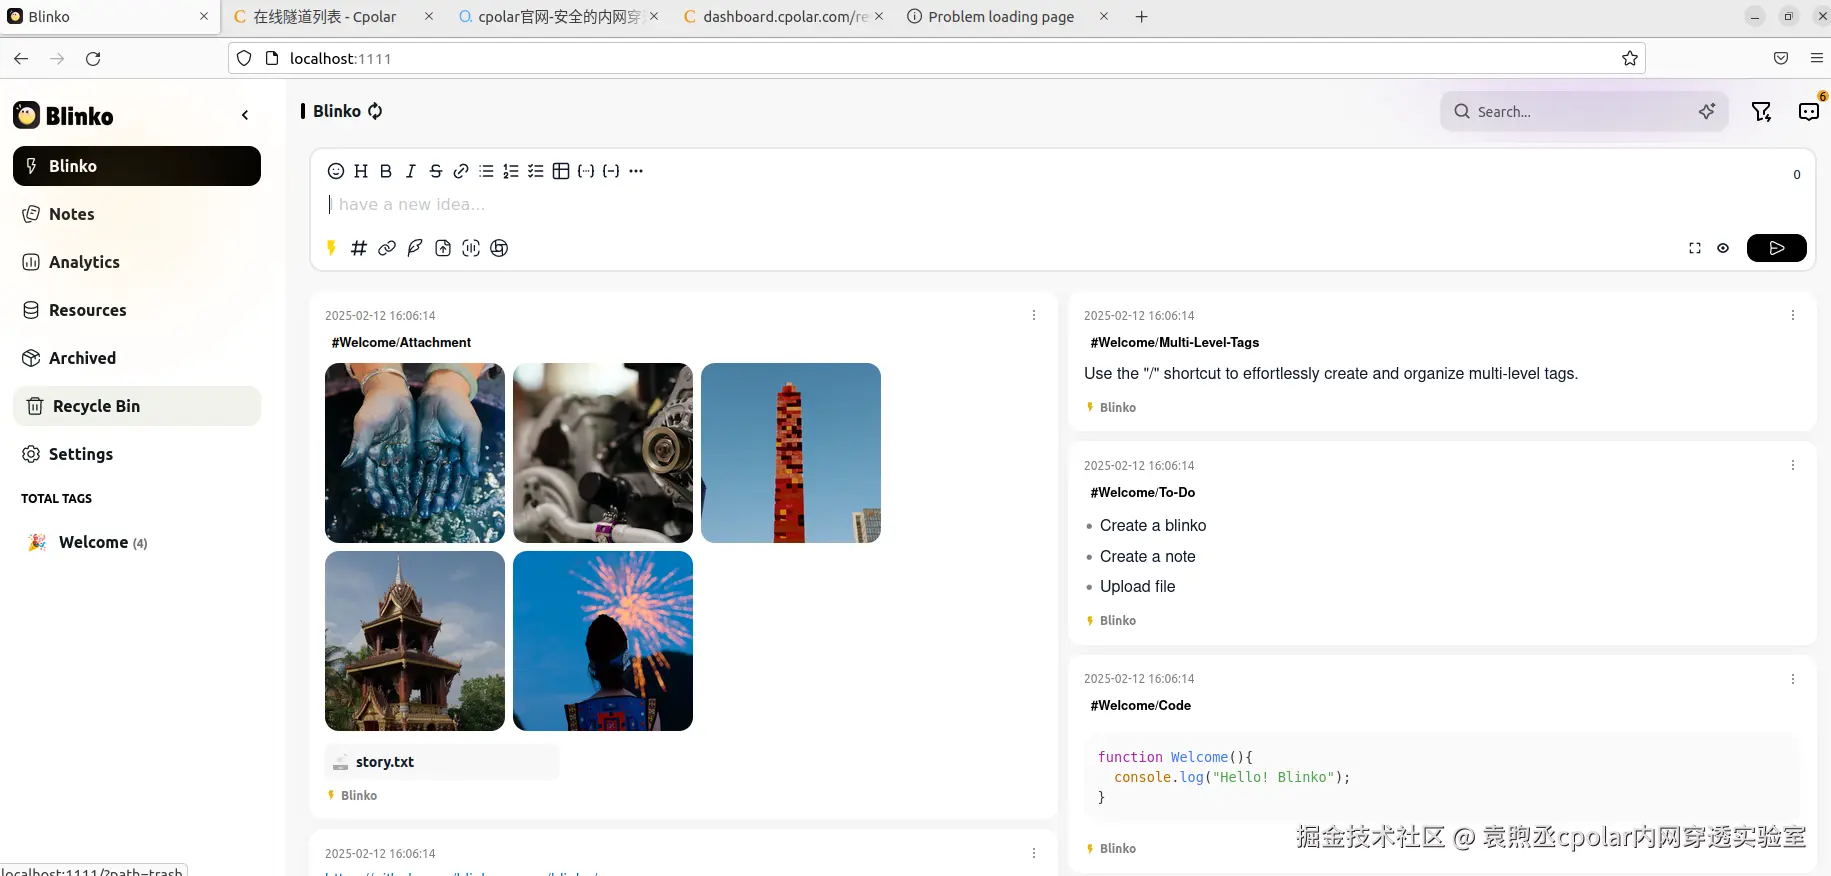Image resolution: width=1831 pixels, height=876 pixels.
Task: Open the filter options icon
Action: (1762, 112)
